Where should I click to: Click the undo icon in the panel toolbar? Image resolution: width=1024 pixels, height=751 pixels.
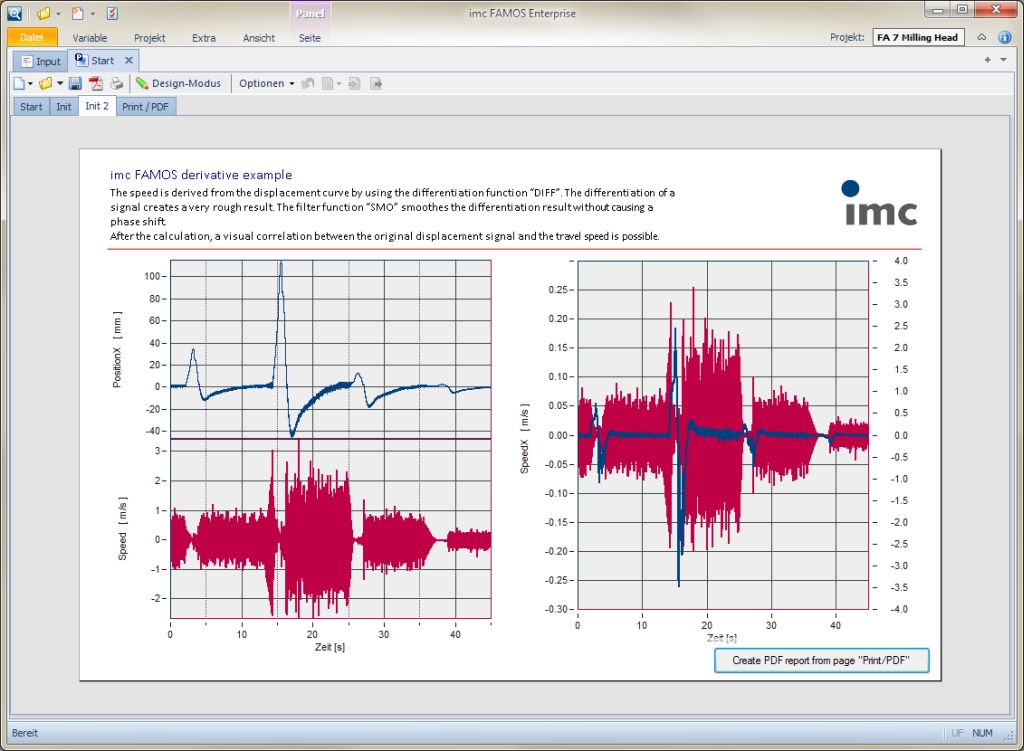coord(308,84)
